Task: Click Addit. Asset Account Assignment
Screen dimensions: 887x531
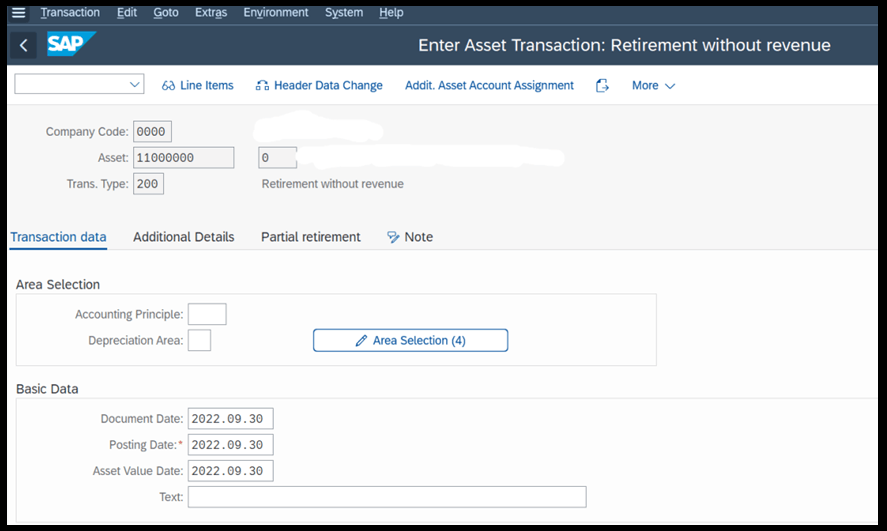Action: (489, 85)
